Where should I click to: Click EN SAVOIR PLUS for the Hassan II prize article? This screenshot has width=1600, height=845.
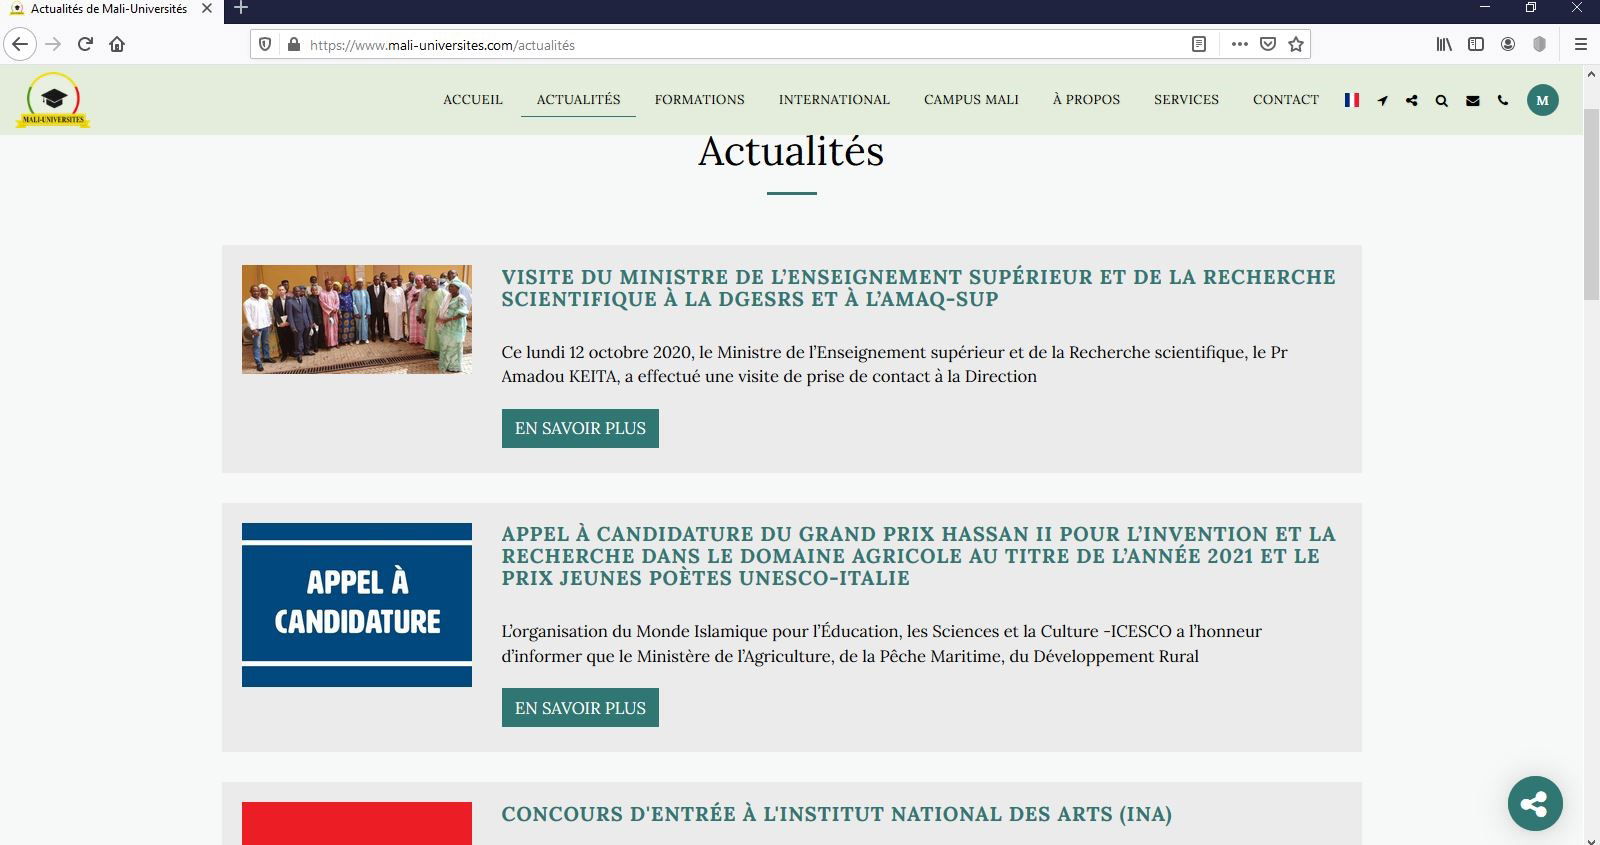click(x=580, y=708)
